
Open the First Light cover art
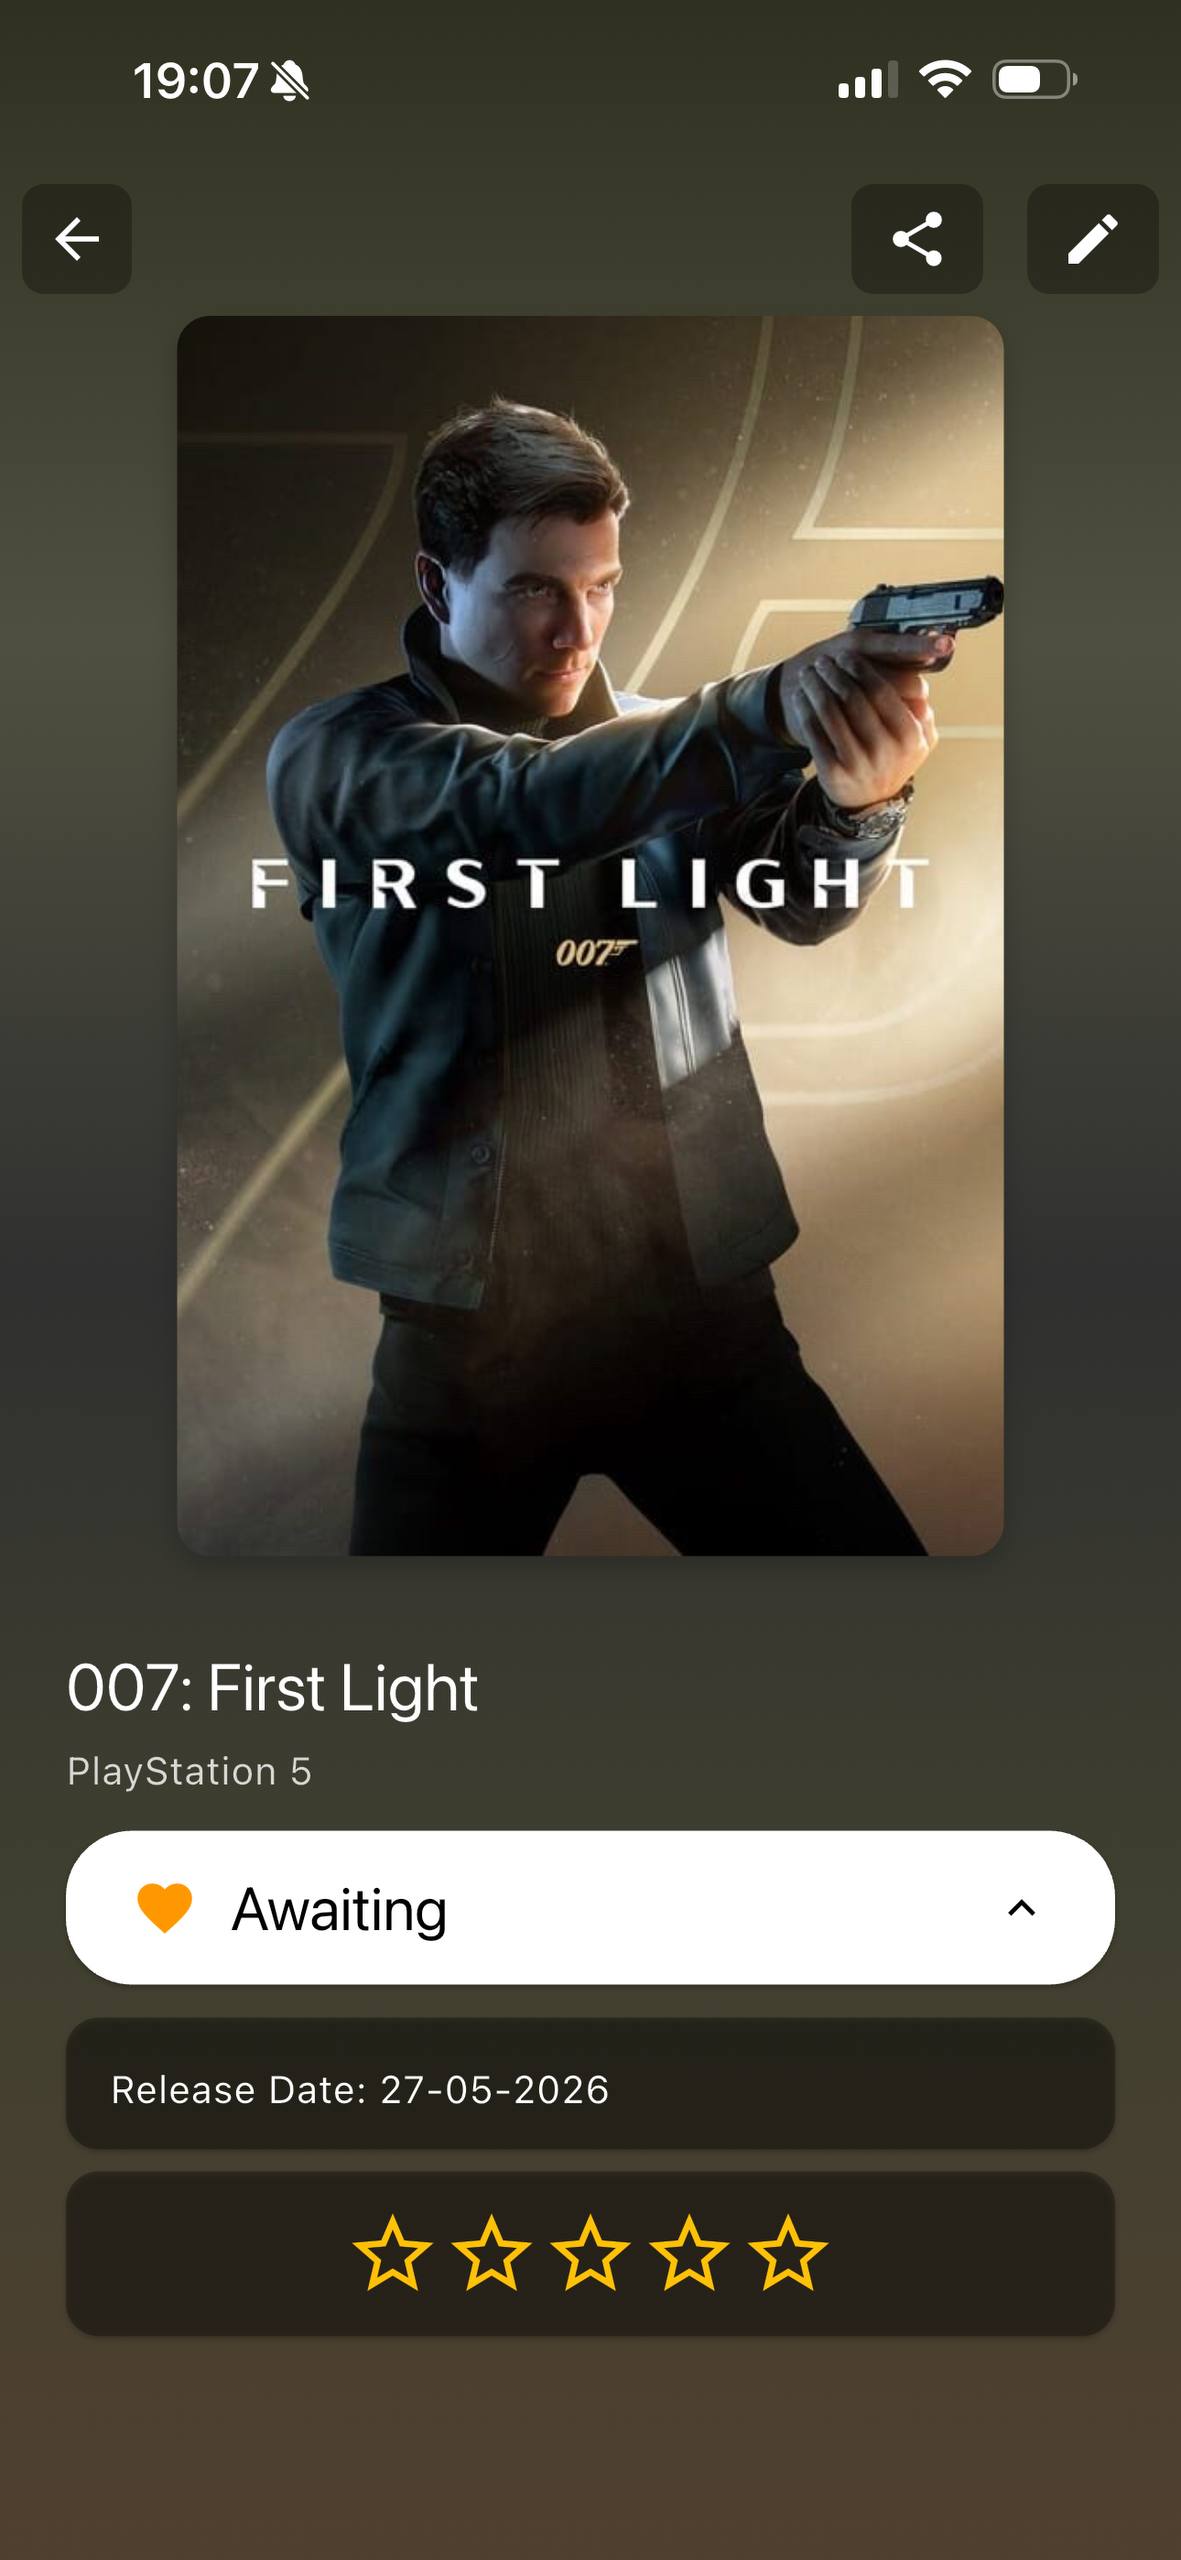point(590,936)
